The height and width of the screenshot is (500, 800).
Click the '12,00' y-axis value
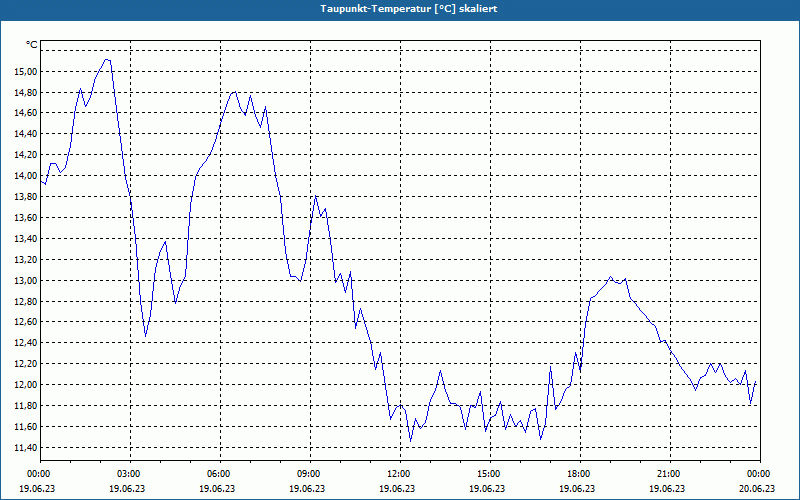(26, 384)
